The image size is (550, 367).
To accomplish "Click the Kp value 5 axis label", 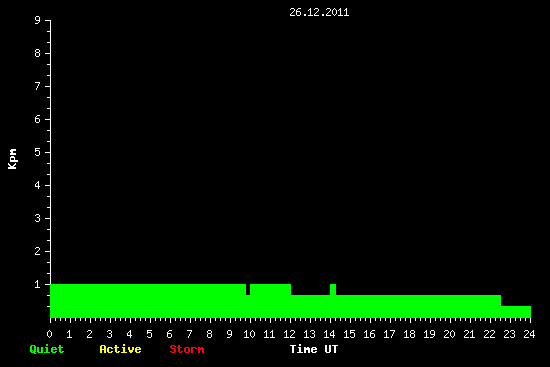I will coord(38,152).
